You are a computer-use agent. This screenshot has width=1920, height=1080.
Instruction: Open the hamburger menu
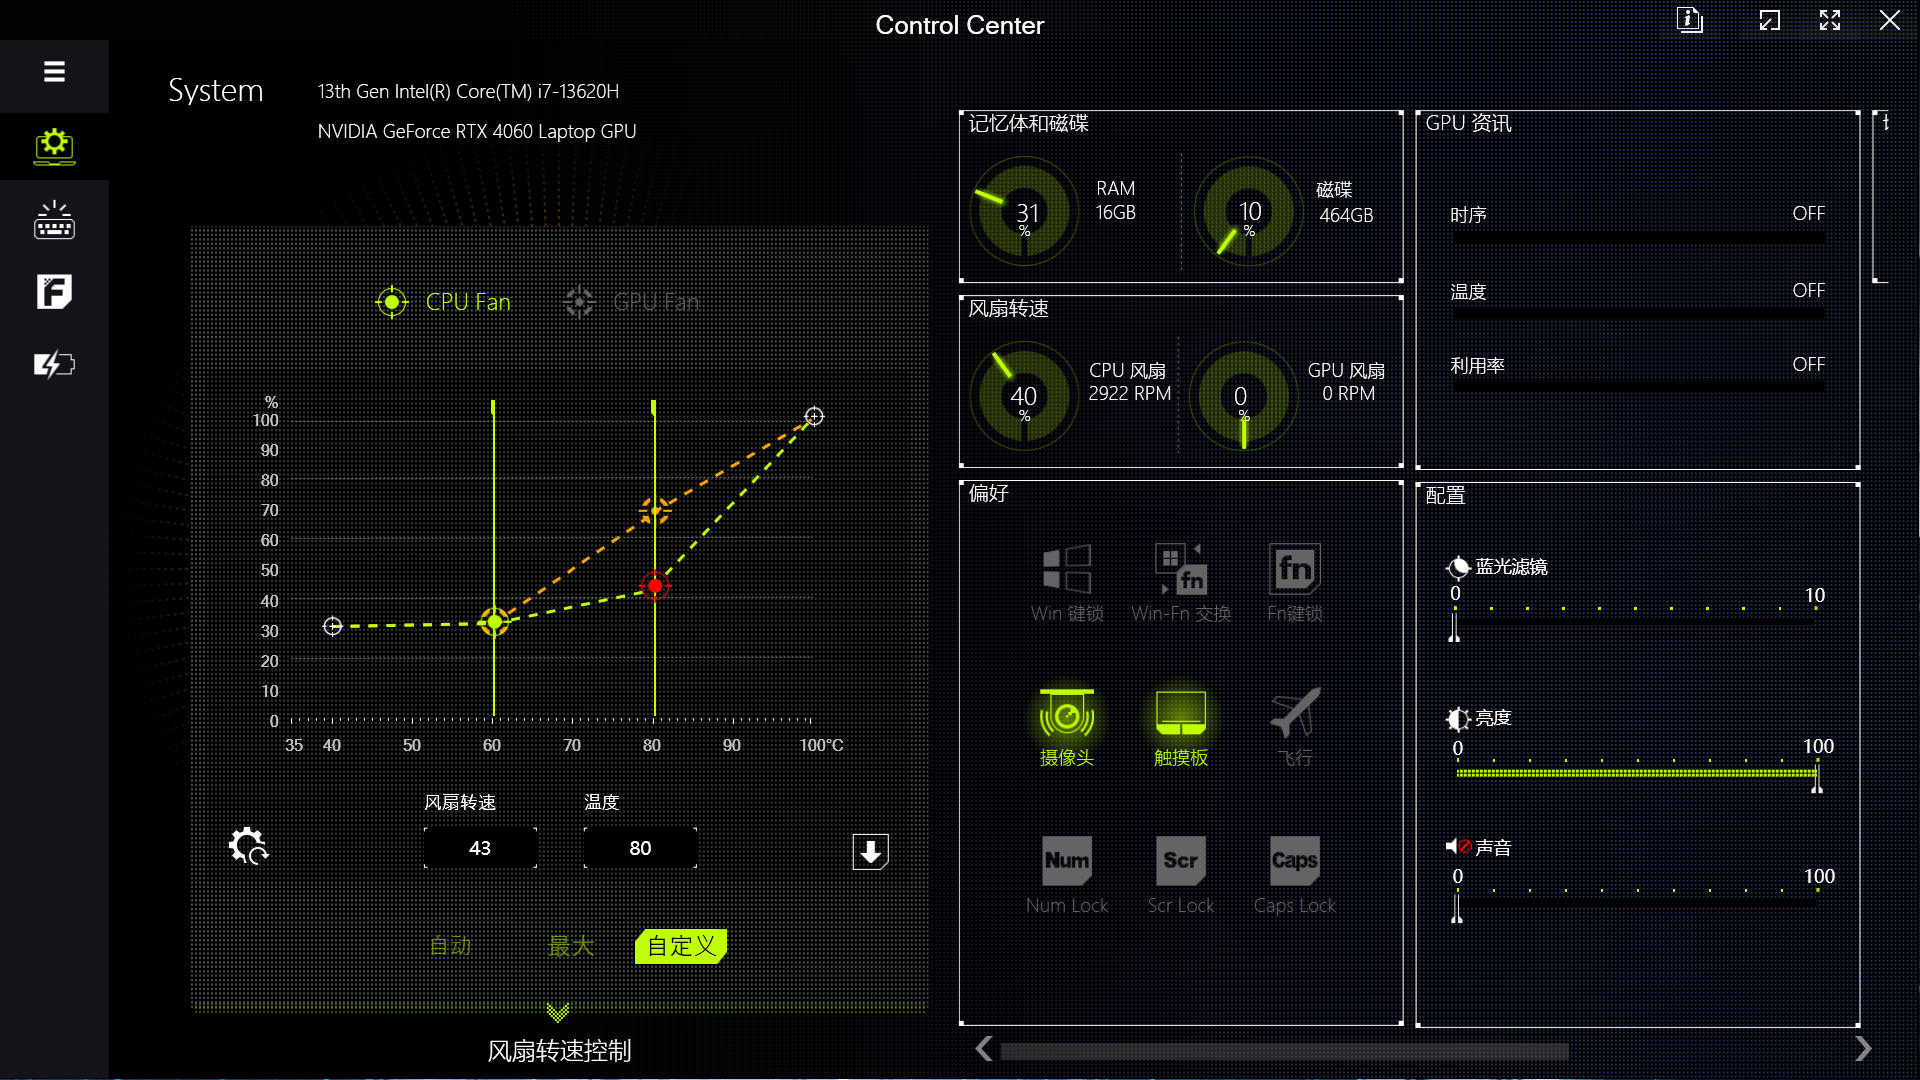[x=54, y=72]
